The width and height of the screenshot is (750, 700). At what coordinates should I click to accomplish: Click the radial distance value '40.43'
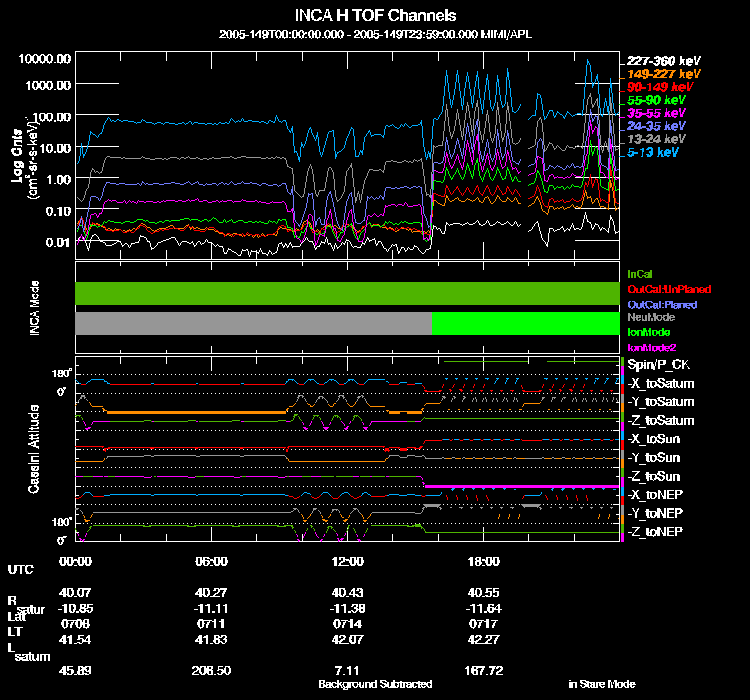347,592
